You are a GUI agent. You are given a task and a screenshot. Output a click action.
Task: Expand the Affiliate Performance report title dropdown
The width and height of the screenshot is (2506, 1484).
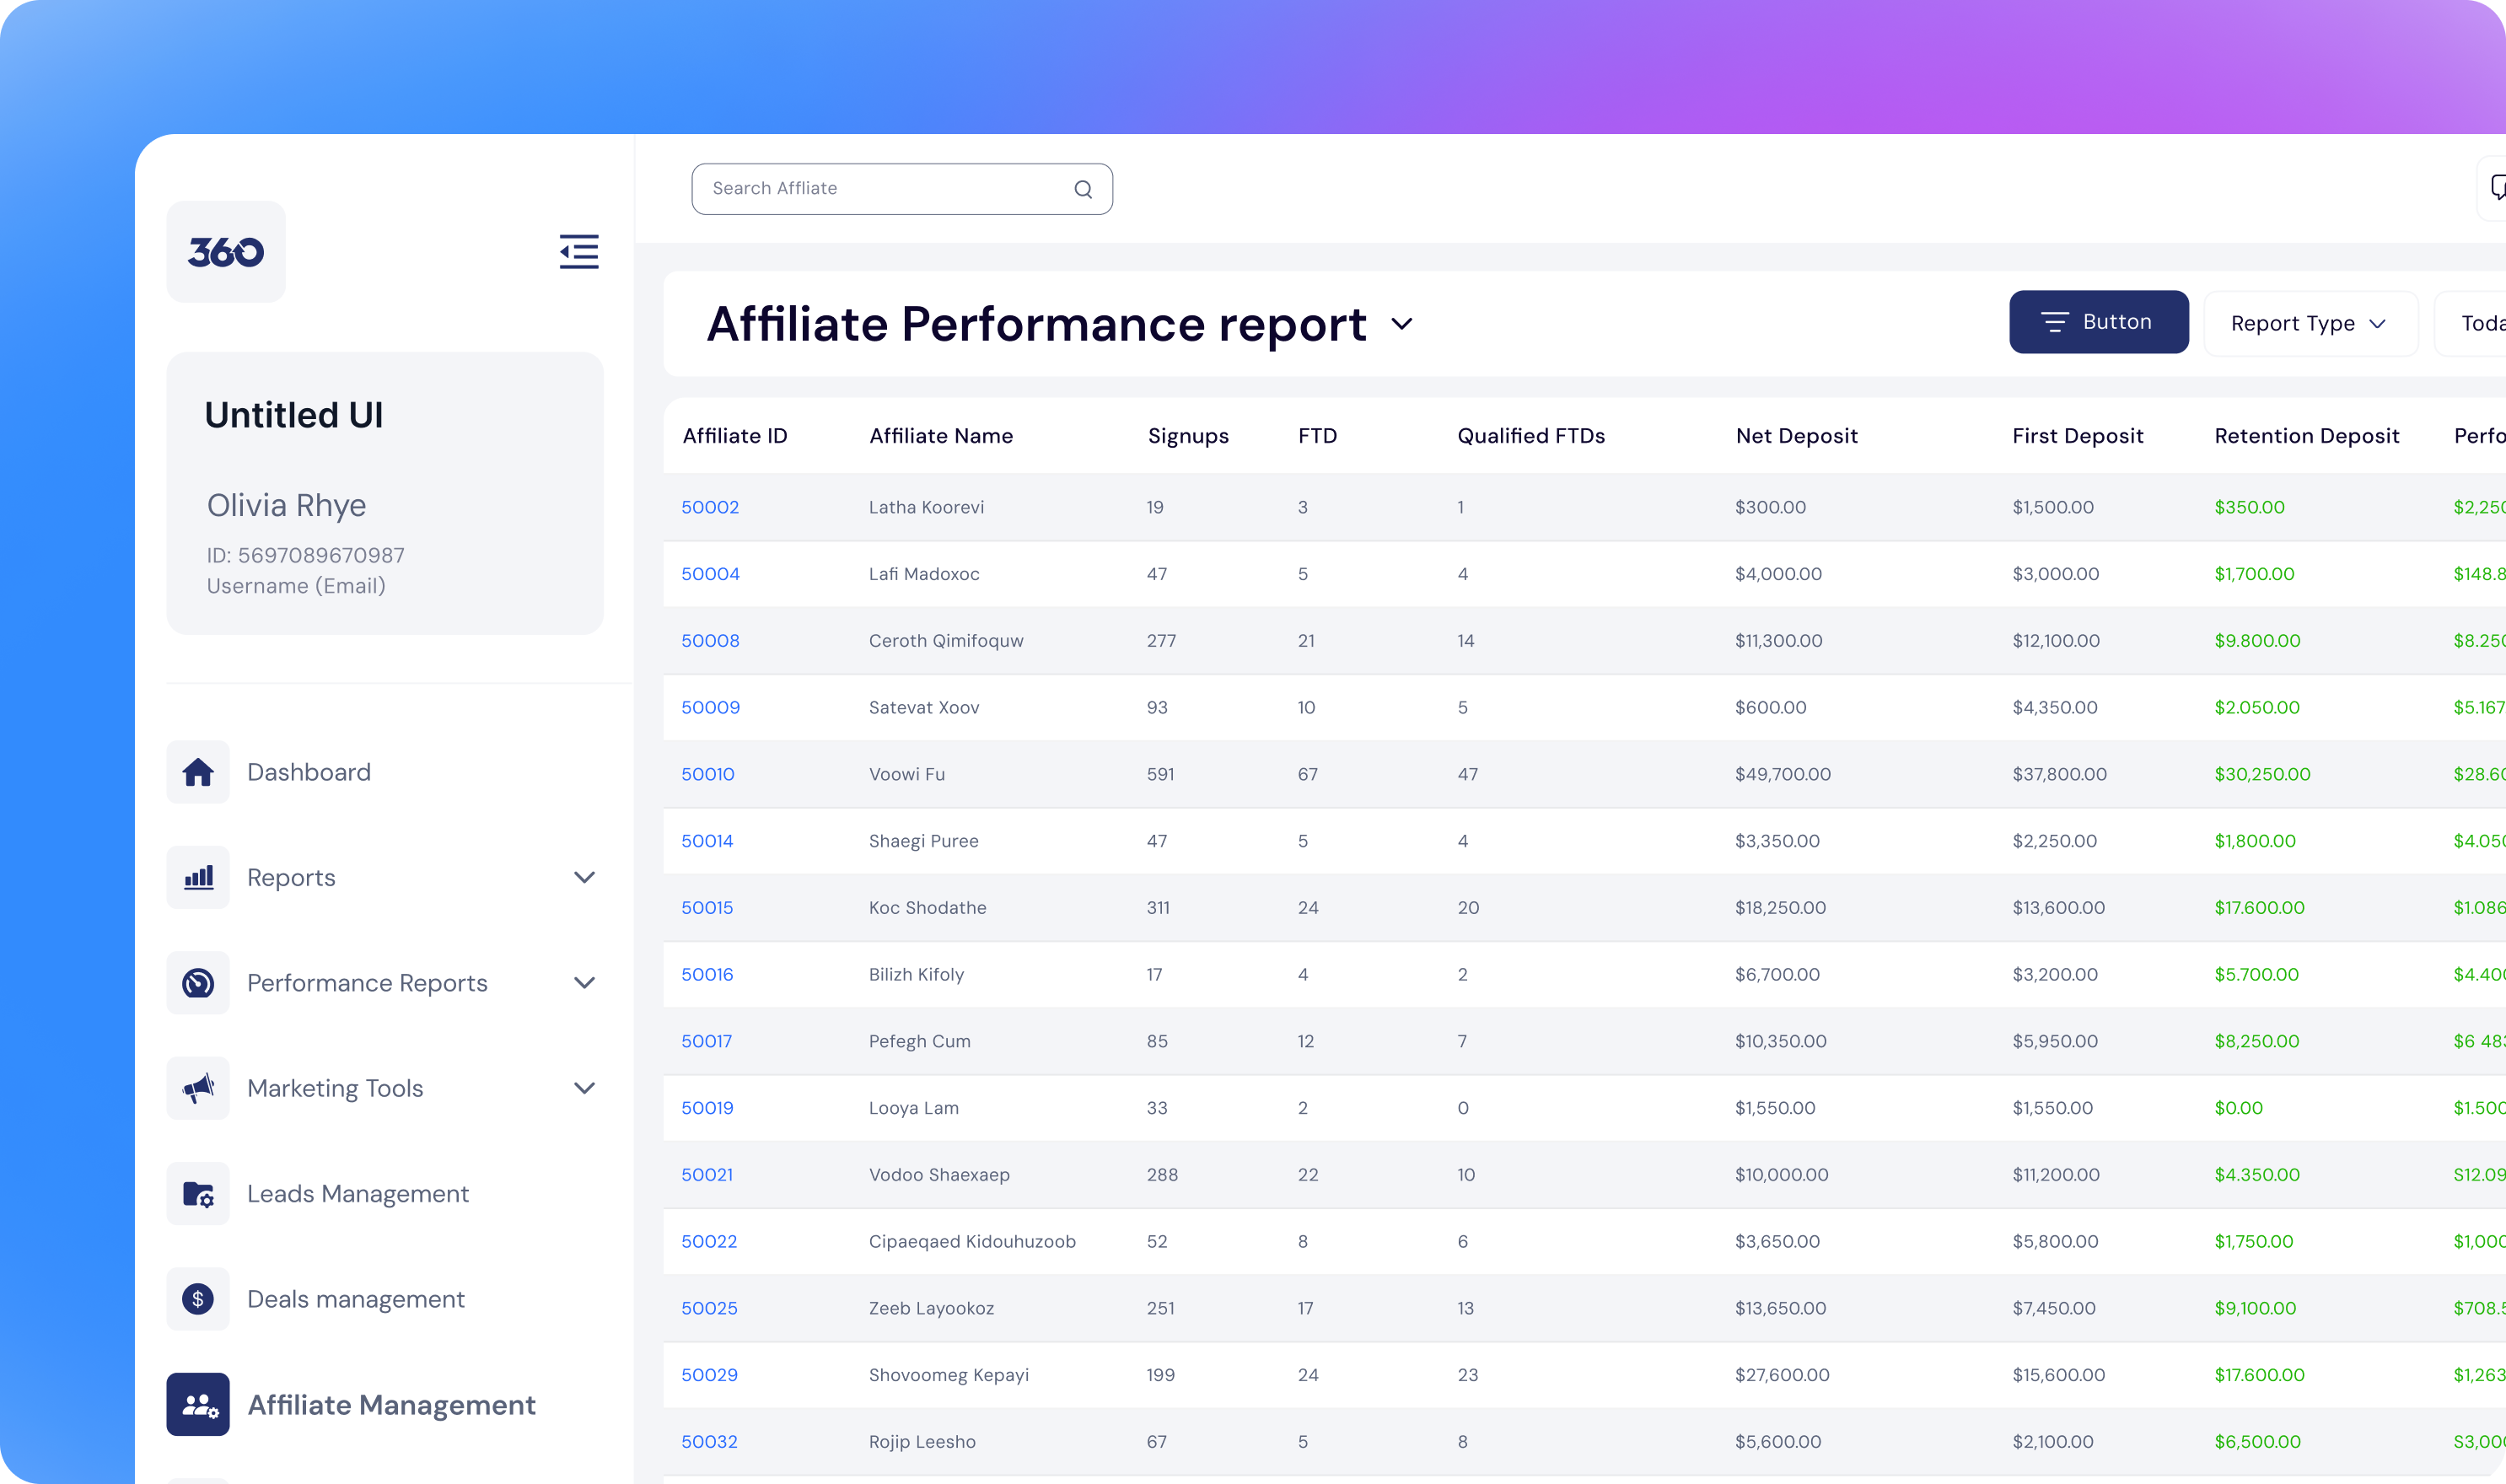pos(1402,324)
